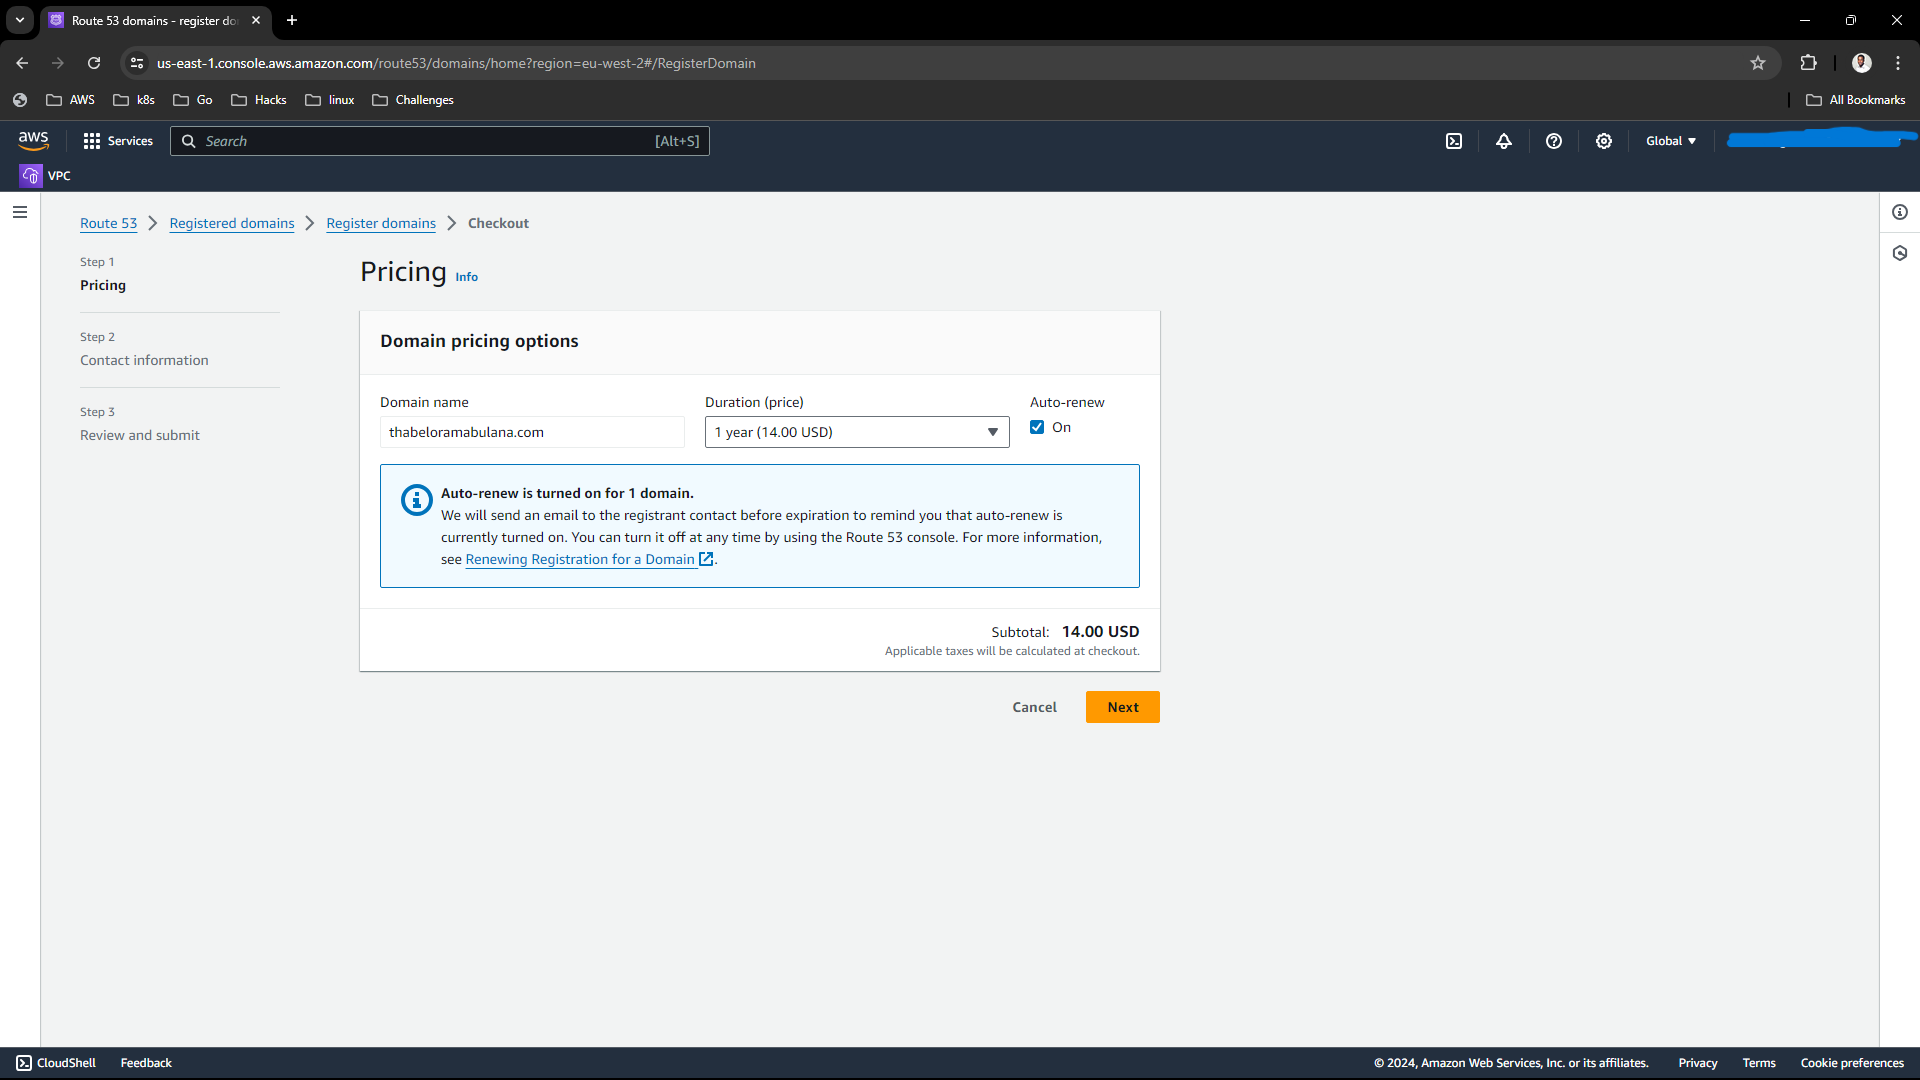Open the Services grid menu
1920x1080 pixels.
118,141
